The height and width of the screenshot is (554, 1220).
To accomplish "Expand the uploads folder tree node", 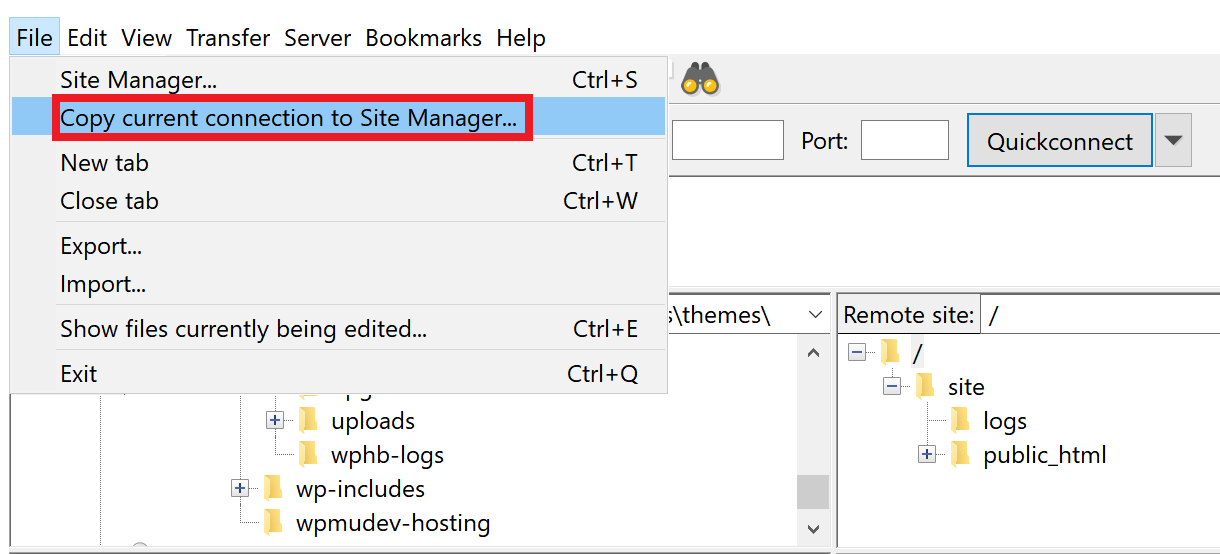I will click(x=275, y=421).
